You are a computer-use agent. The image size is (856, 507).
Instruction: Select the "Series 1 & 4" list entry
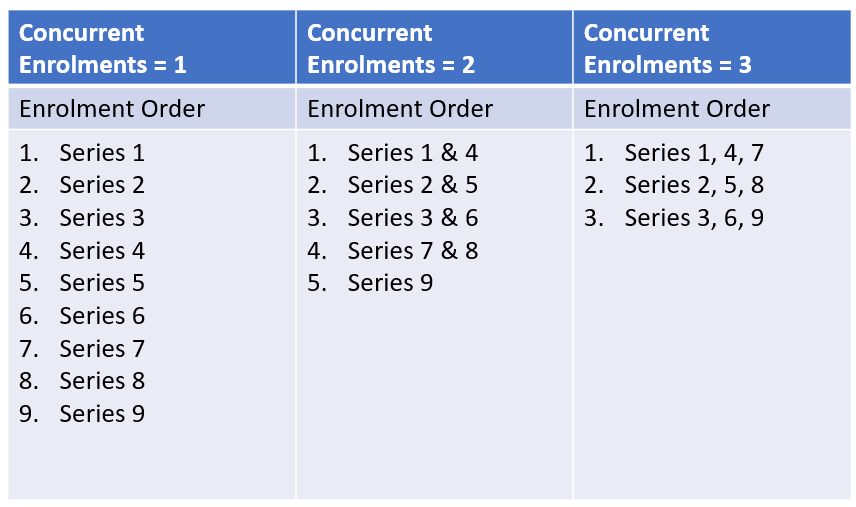(412, 153)
